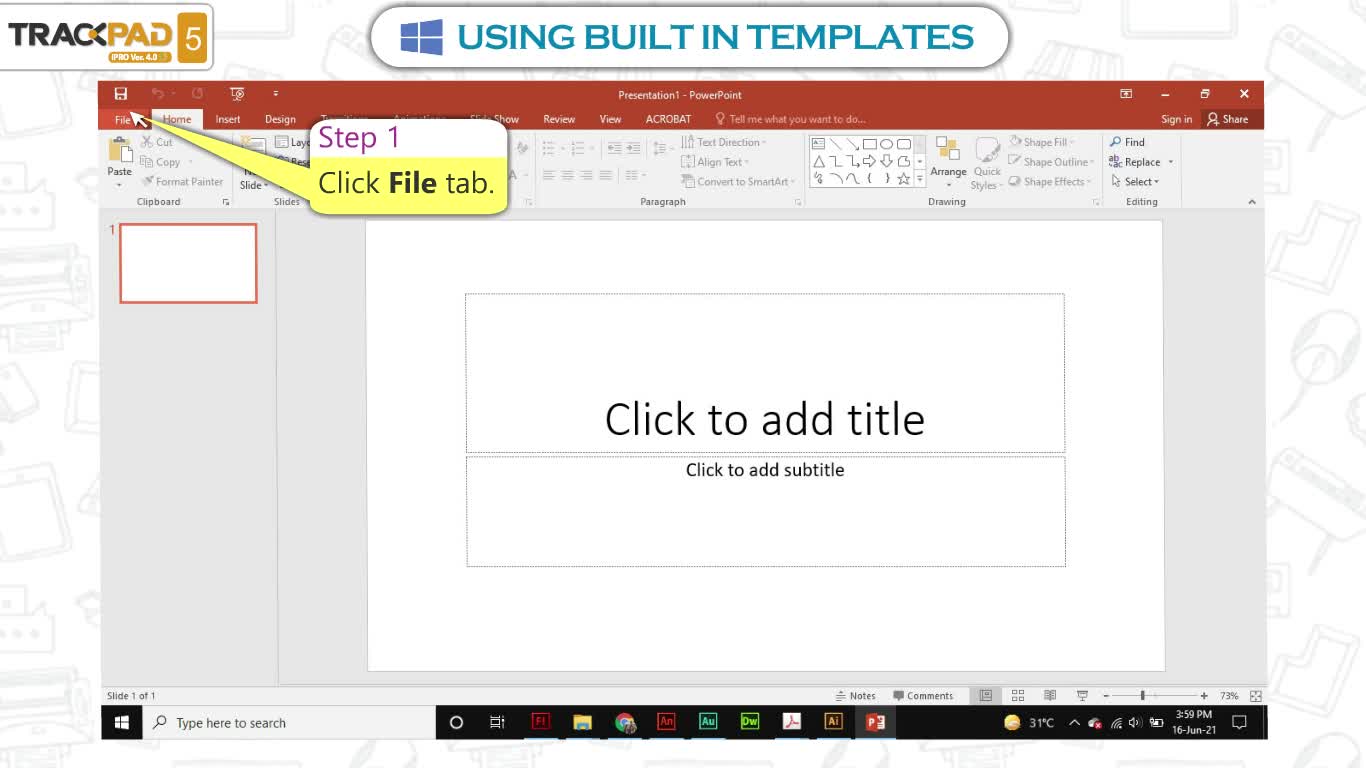Select the Rectangle shape in gallery
1366x768 pixels.
point(869,144)
